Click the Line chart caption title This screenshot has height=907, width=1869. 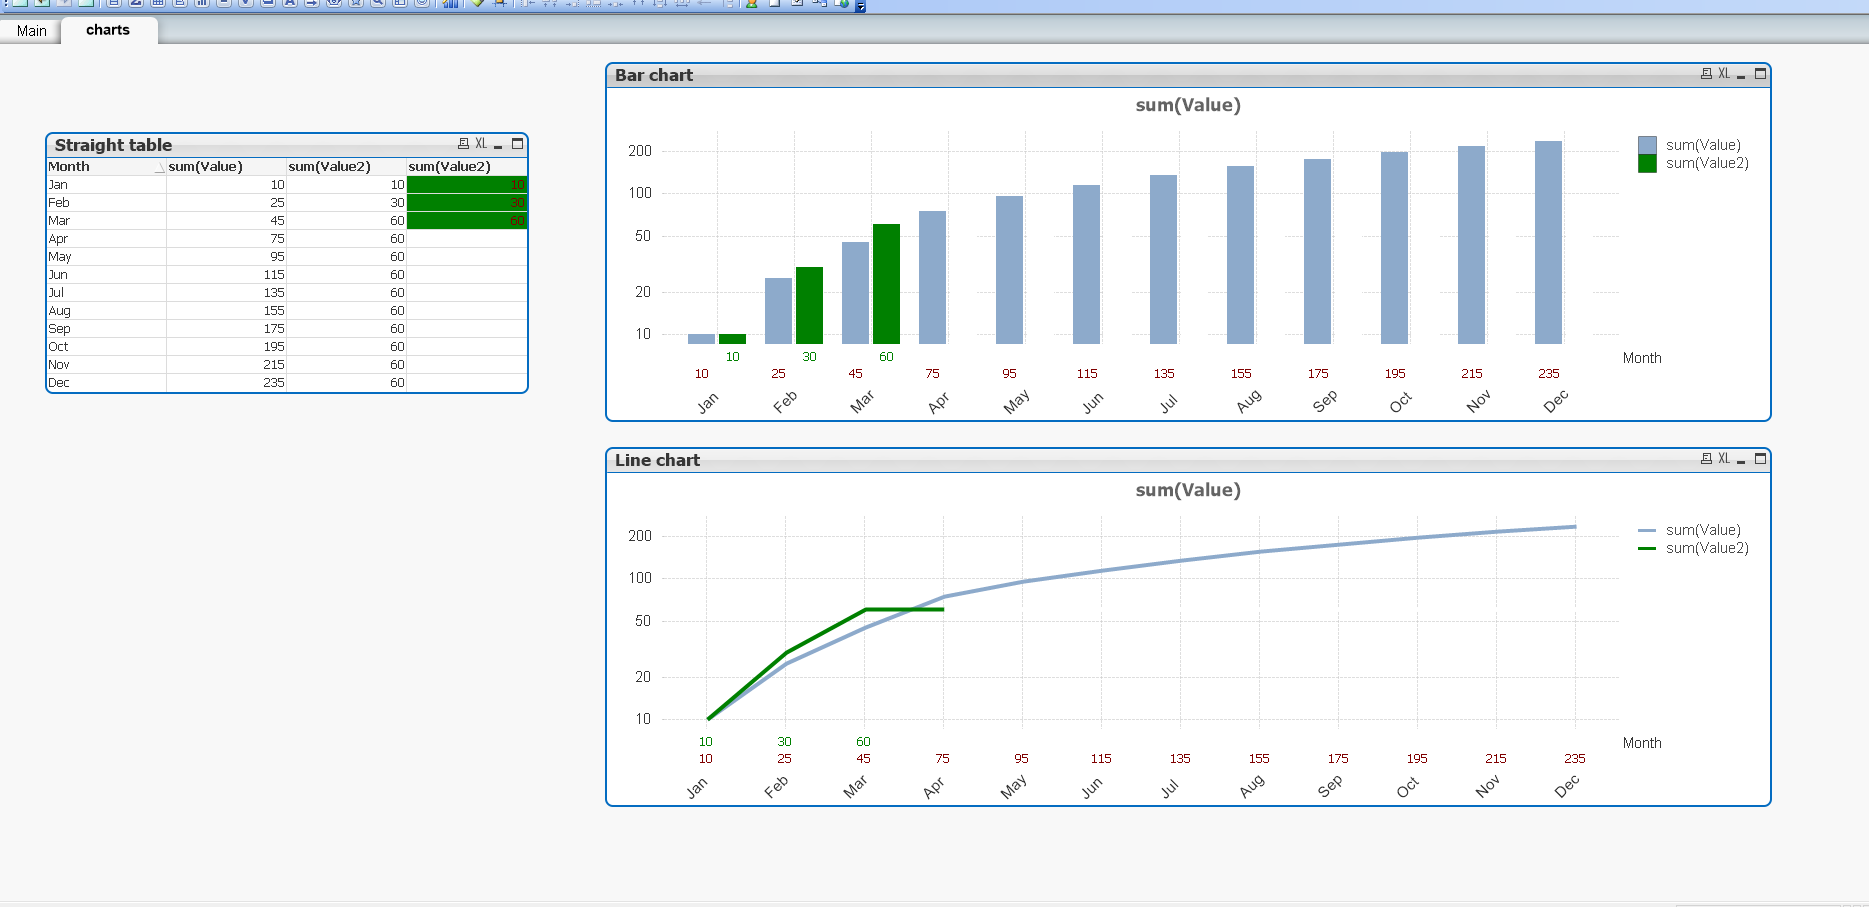tap(657, 460)
